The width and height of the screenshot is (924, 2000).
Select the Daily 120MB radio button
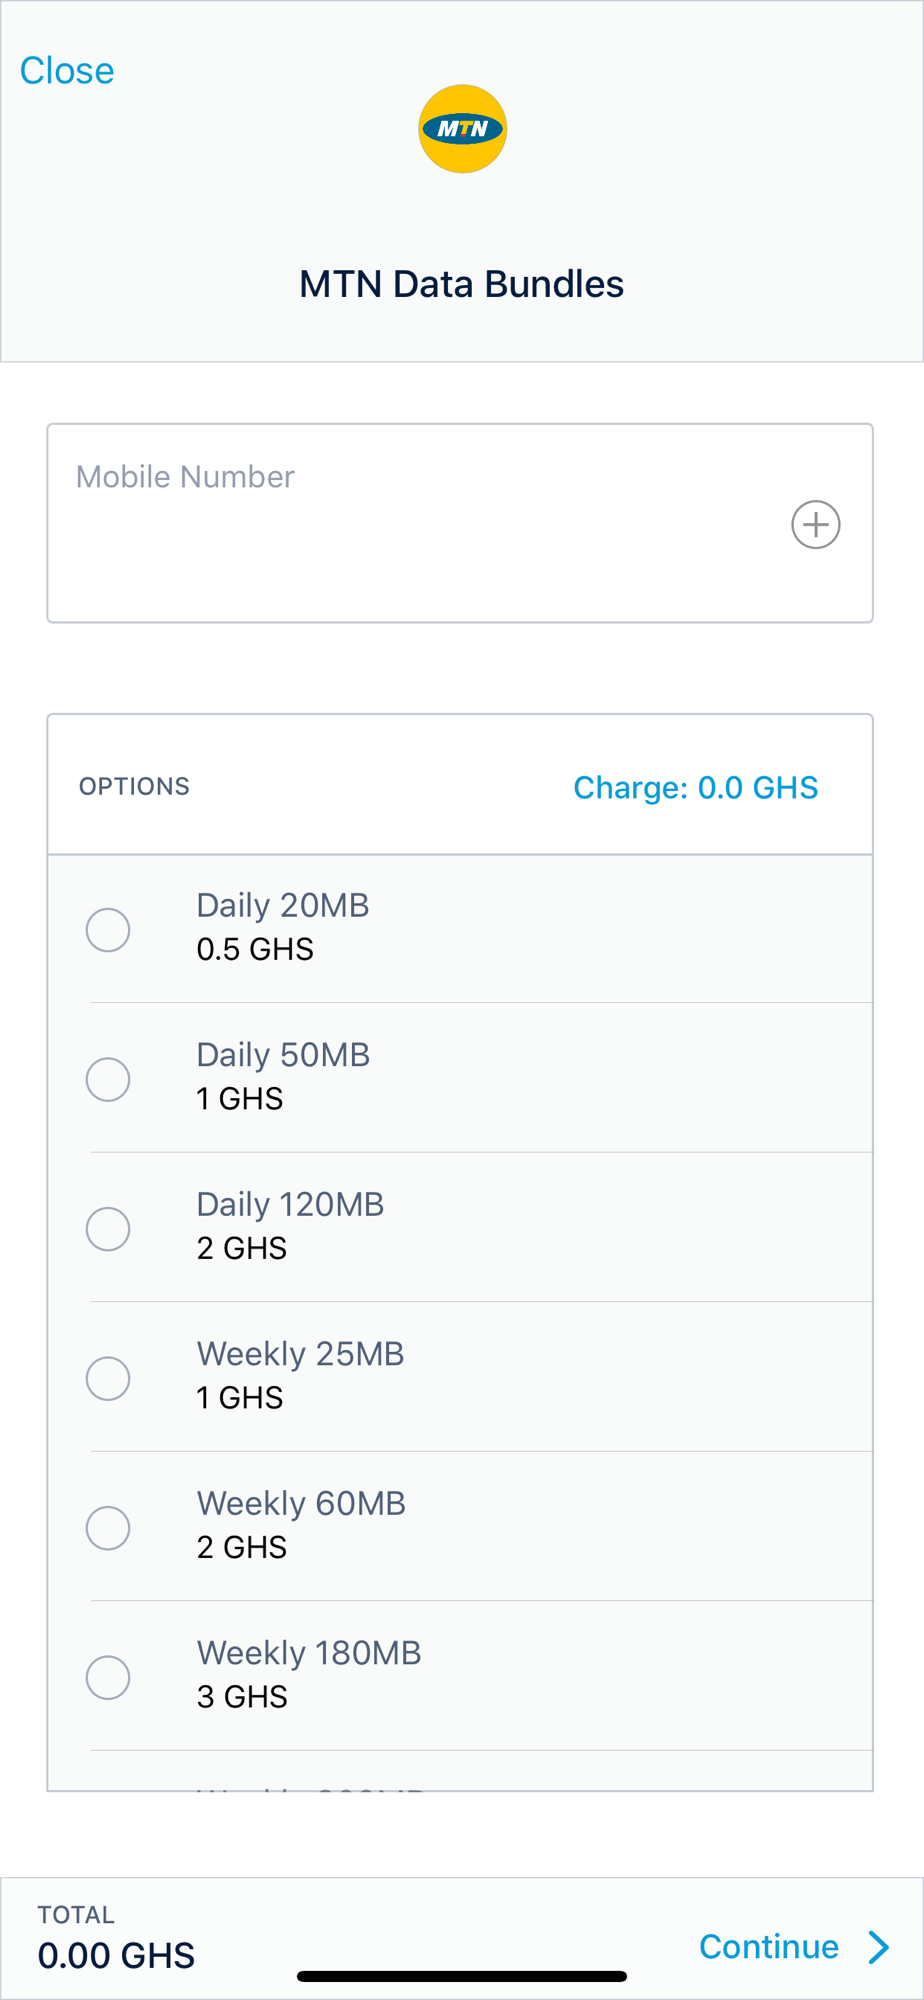tap(108, 1229)
